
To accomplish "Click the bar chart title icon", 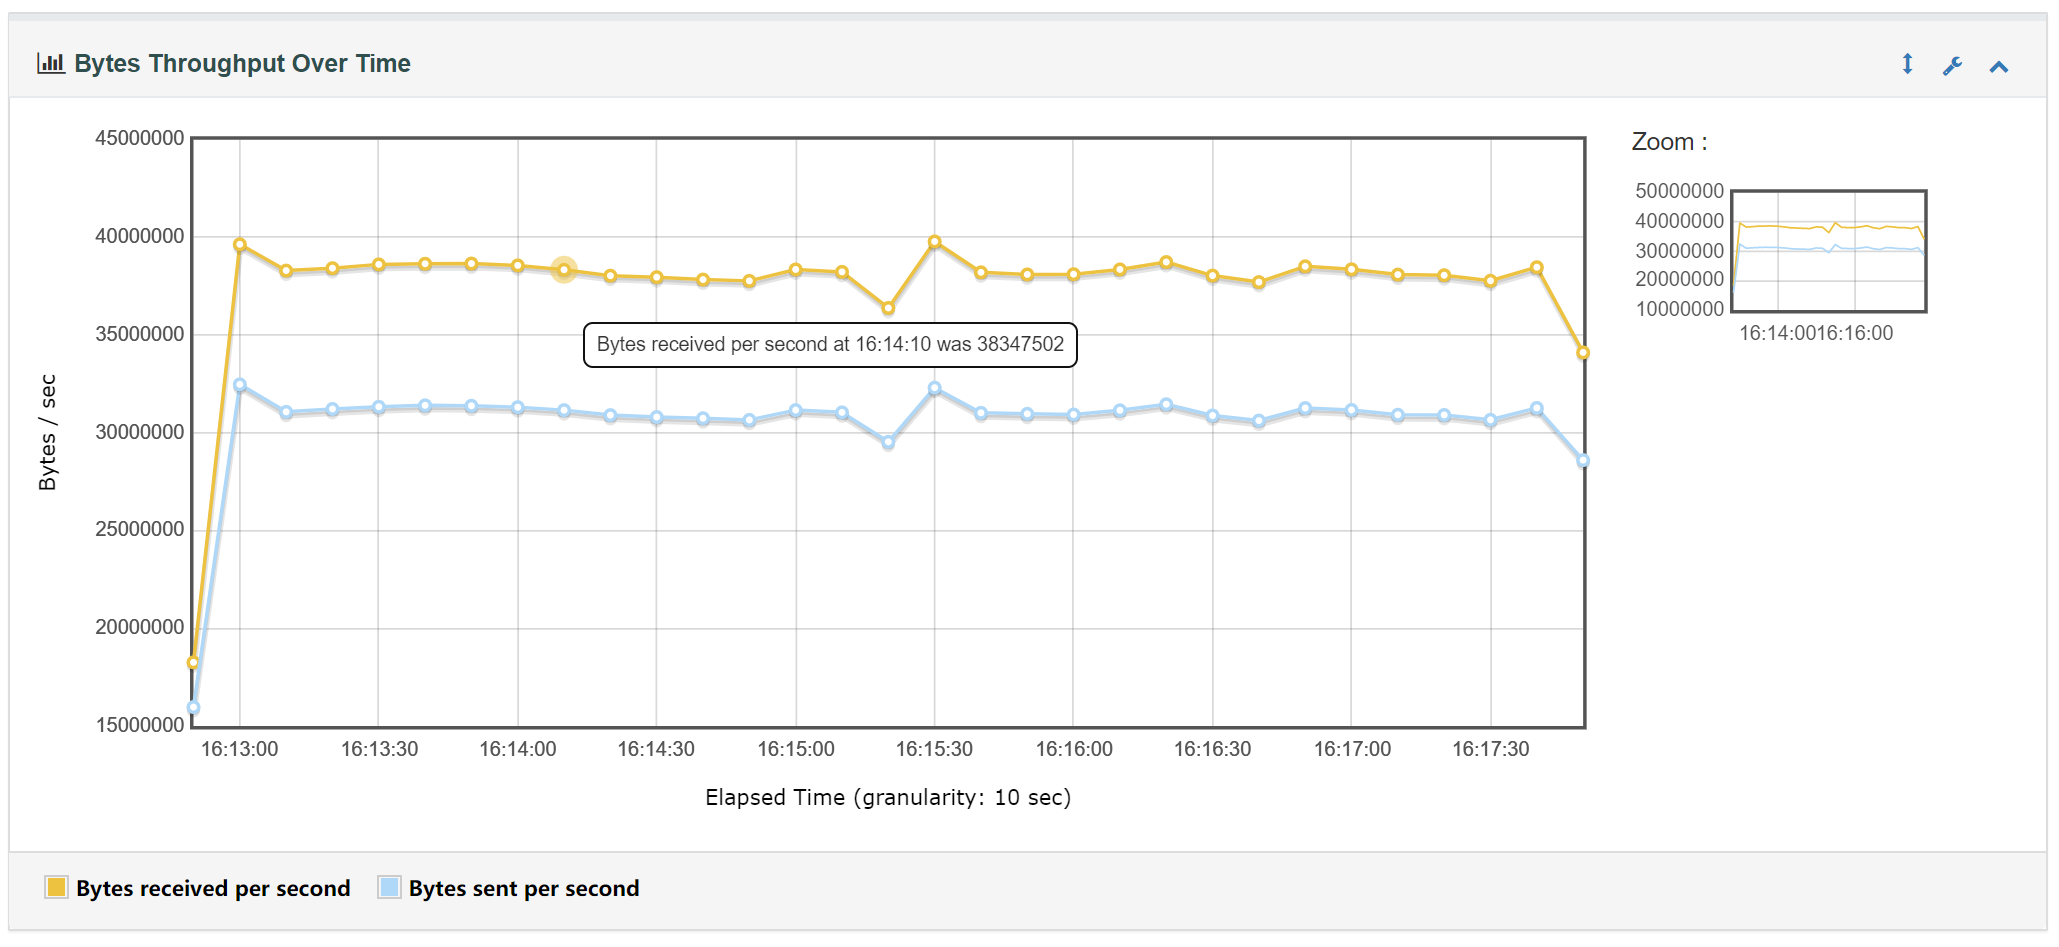I will [x=51, y=64].
